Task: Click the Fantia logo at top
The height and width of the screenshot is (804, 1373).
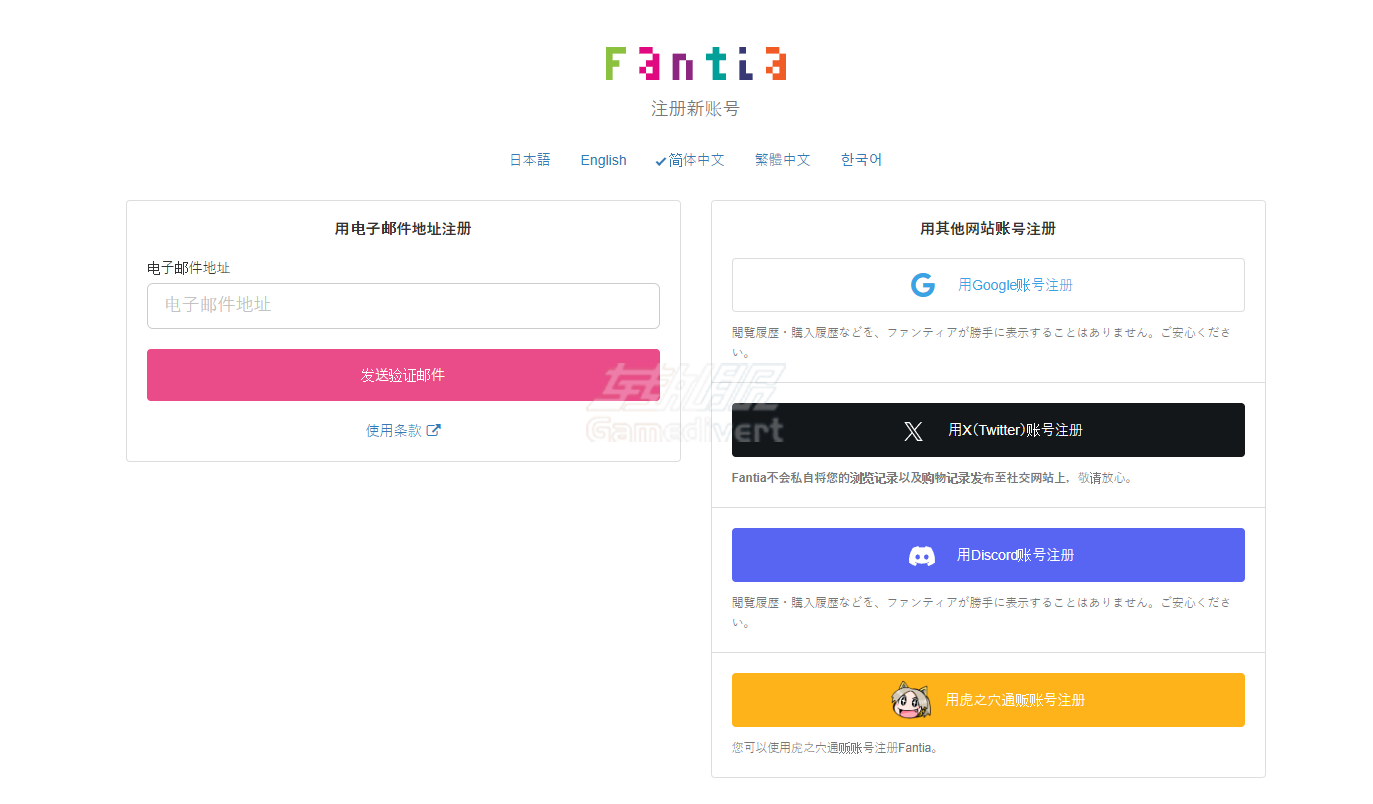Action: (695, 63)
